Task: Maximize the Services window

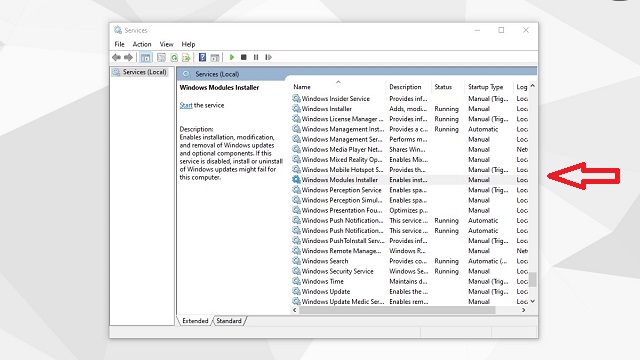Action: (x=501, y=30)
